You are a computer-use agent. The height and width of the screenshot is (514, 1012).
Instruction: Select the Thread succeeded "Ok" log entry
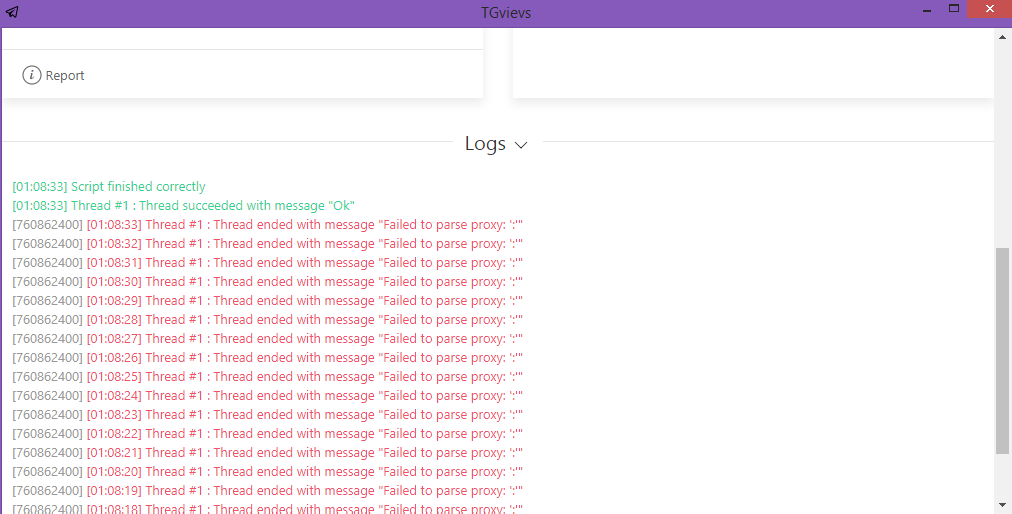click(x=184, y=206)
